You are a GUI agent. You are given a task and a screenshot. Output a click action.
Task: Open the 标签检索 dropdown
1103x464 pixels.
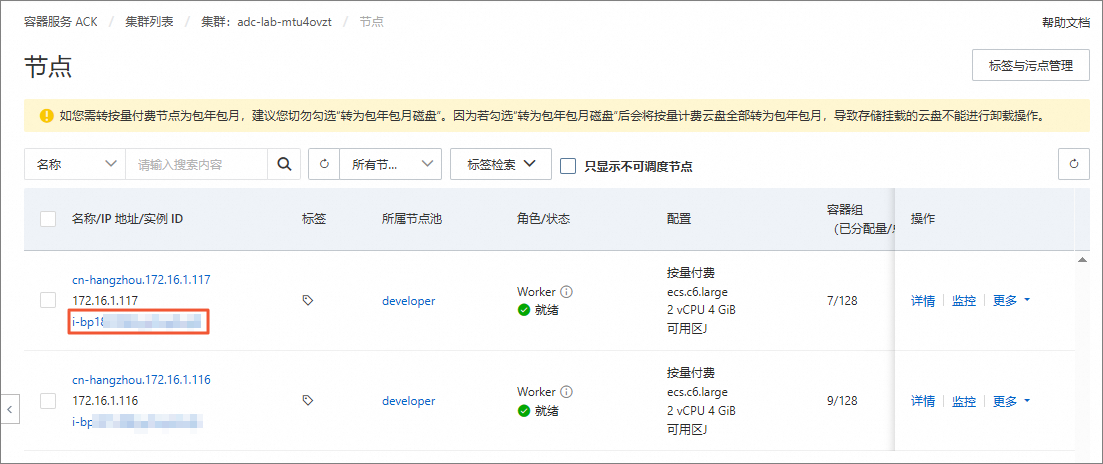501,165
